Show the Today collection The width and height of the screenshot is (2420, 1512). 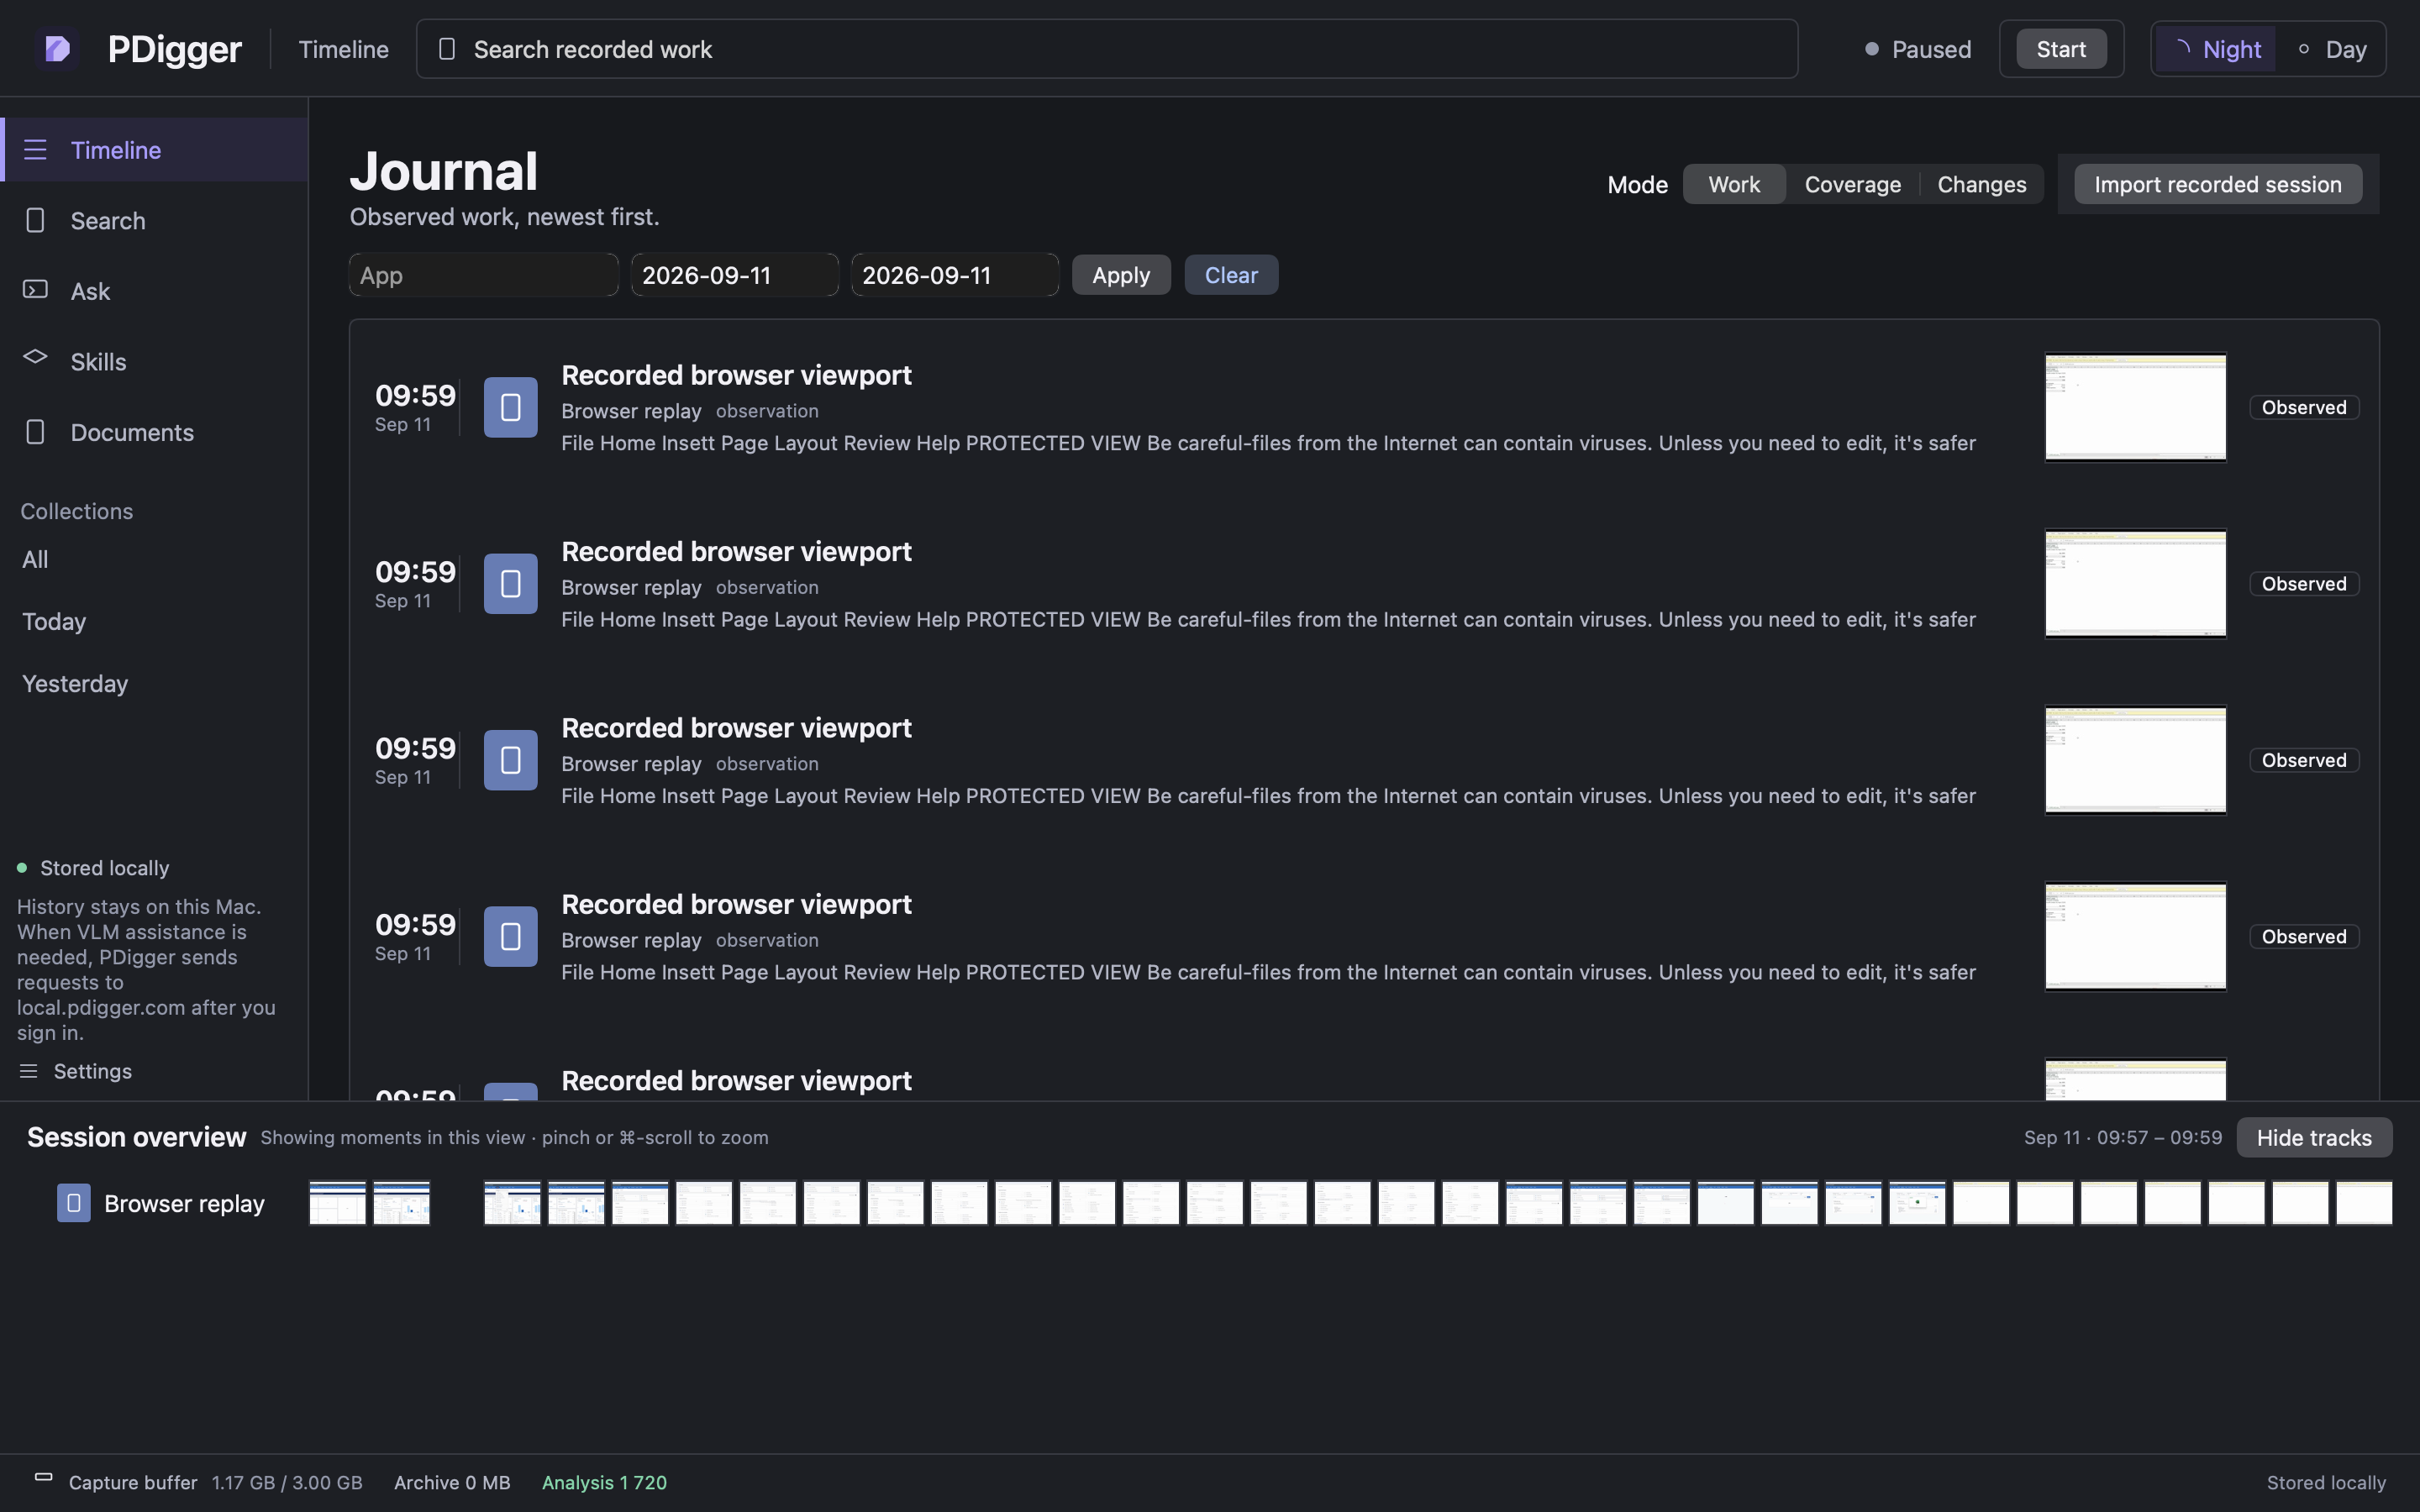coord(54,621)
